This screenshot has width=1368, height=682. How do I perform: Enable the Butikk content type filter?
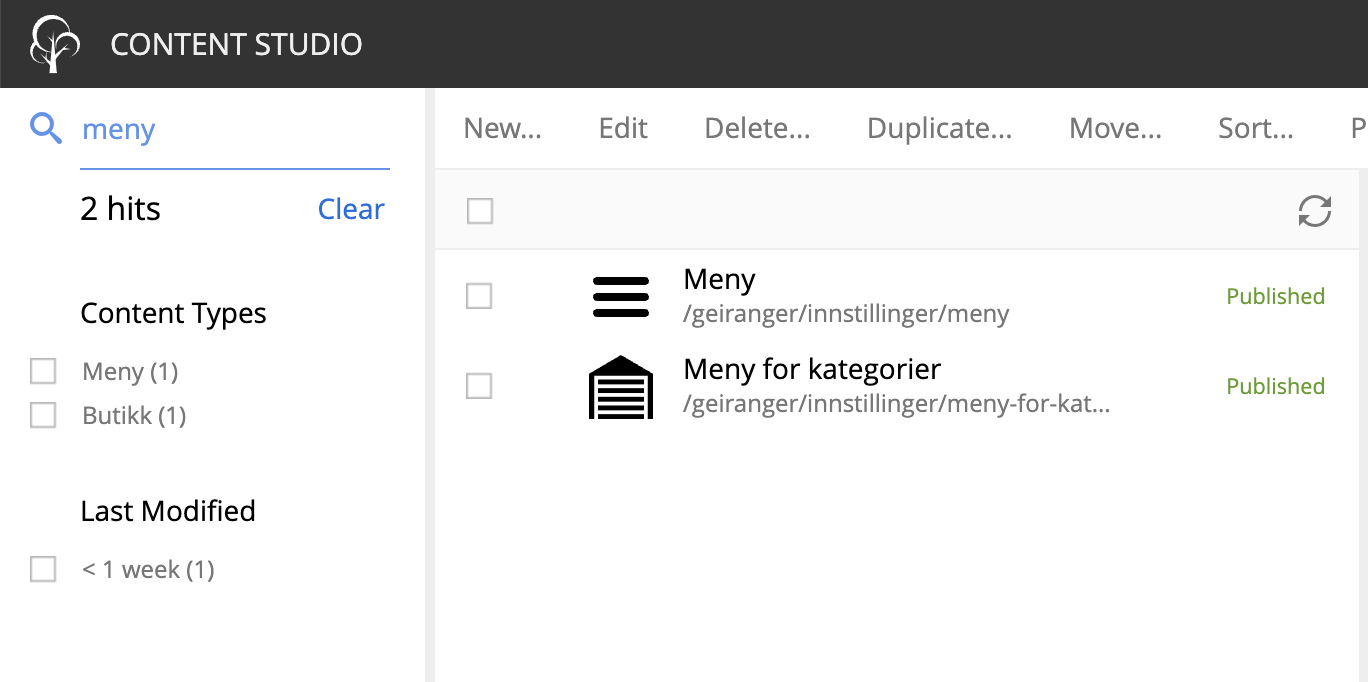pos(43,415)
